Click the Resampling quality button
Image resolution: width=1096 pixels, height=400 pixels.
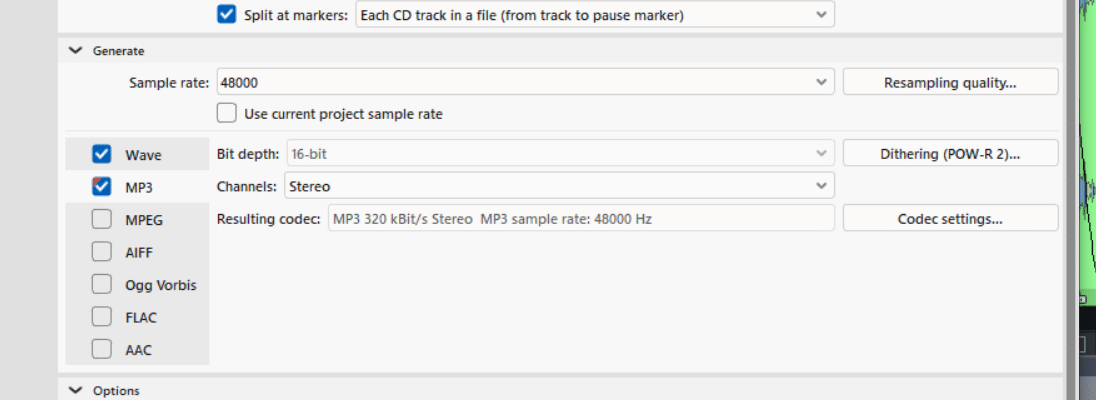point(950,82)
